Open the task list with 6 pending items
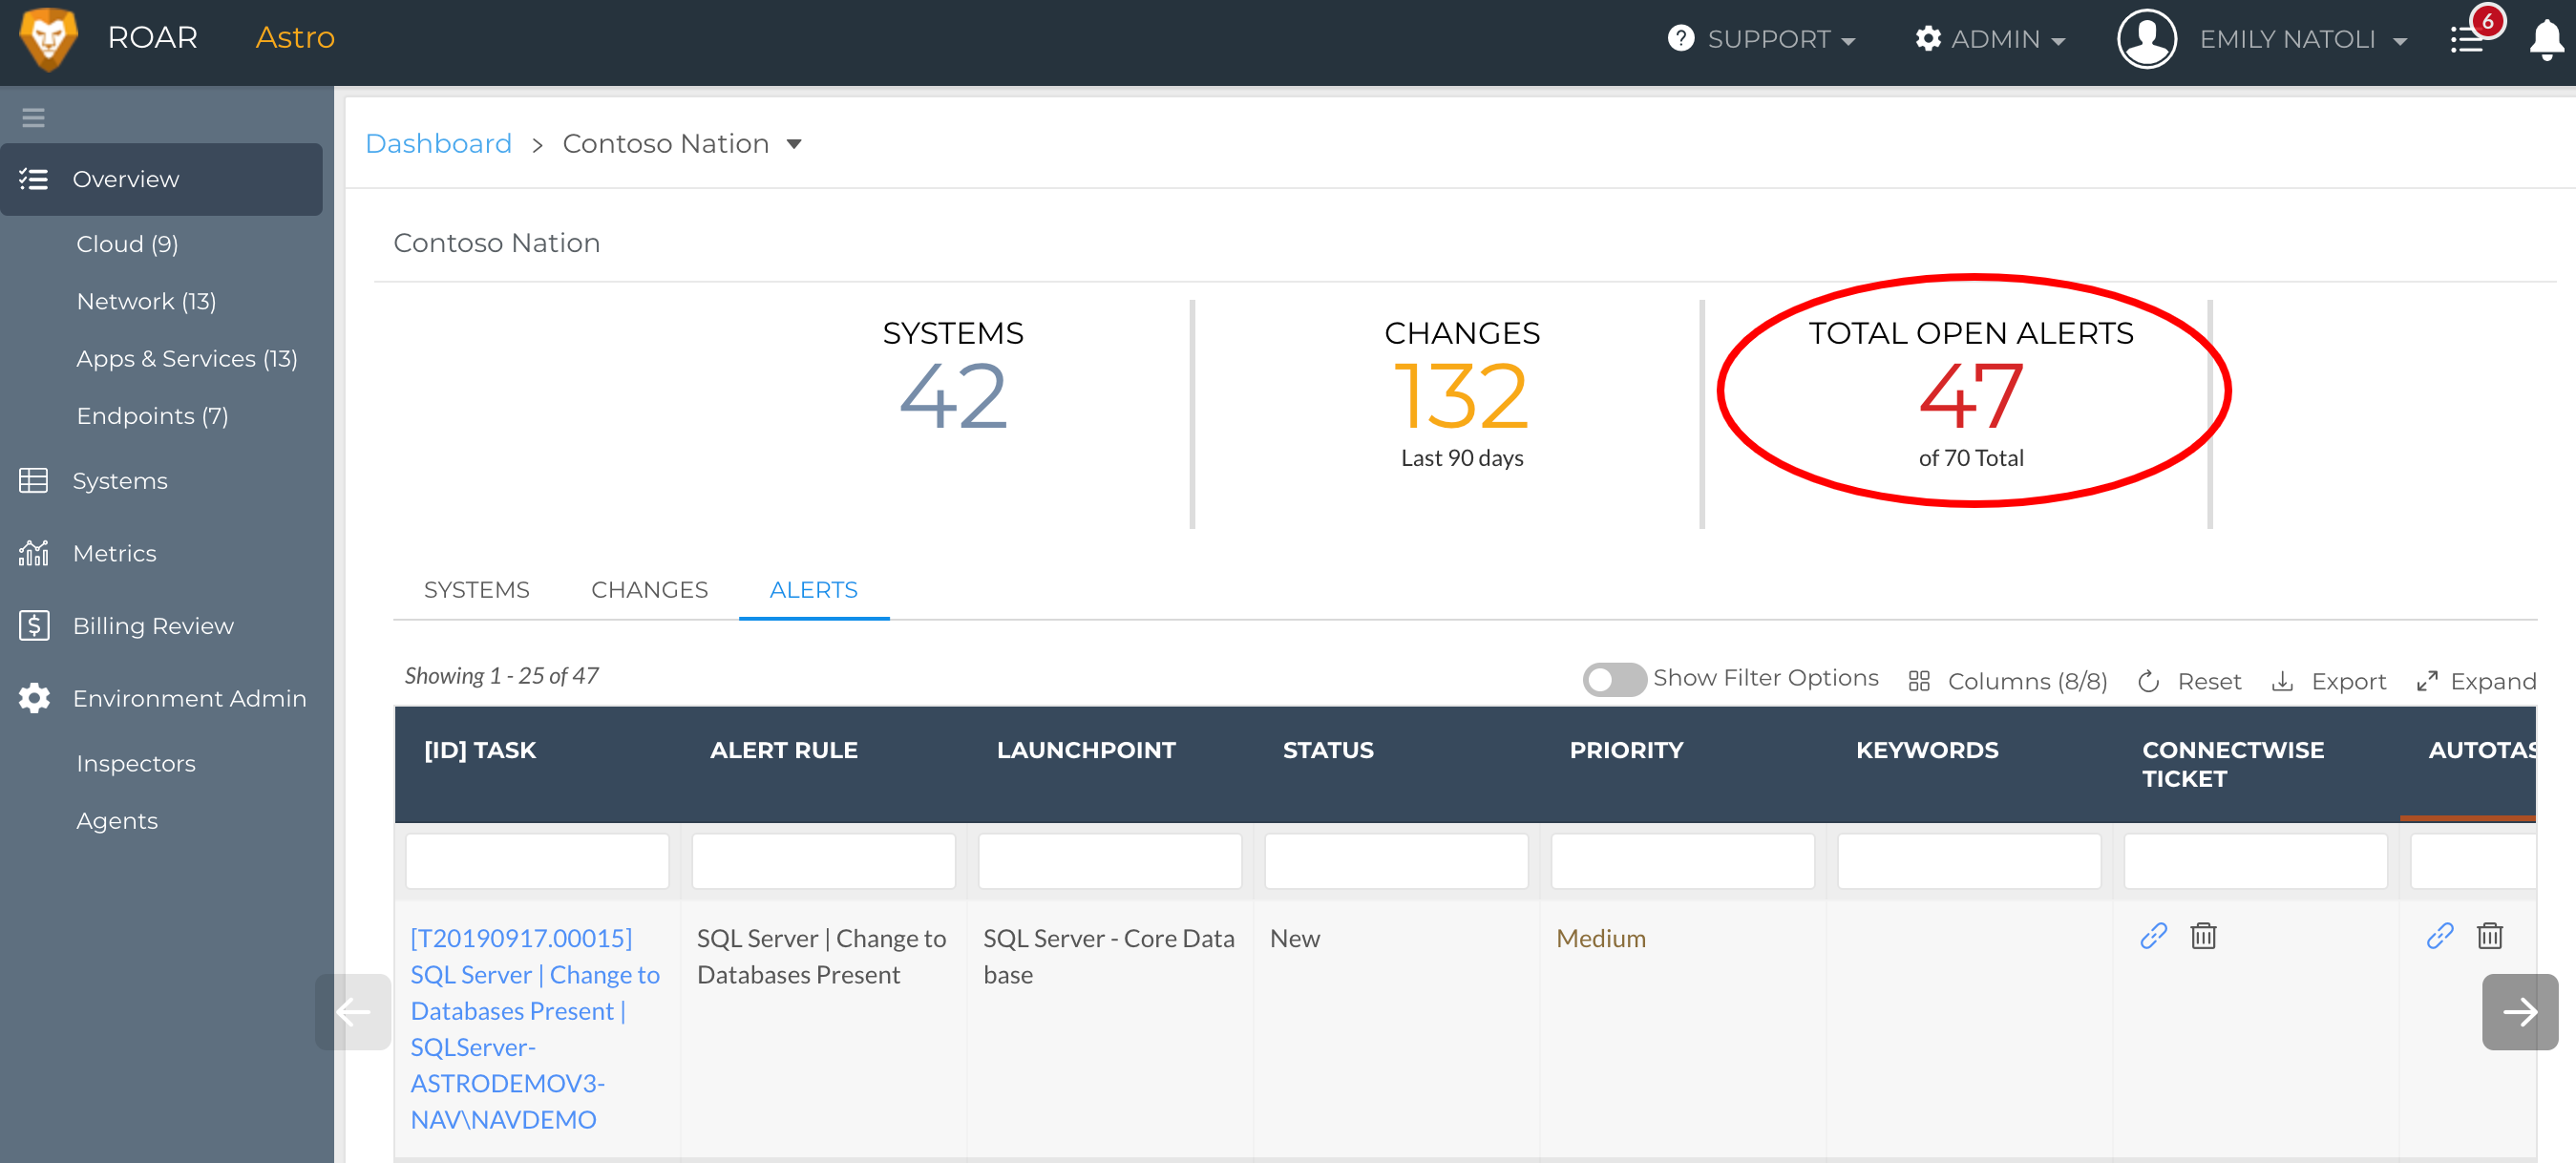 point(2468,38)
